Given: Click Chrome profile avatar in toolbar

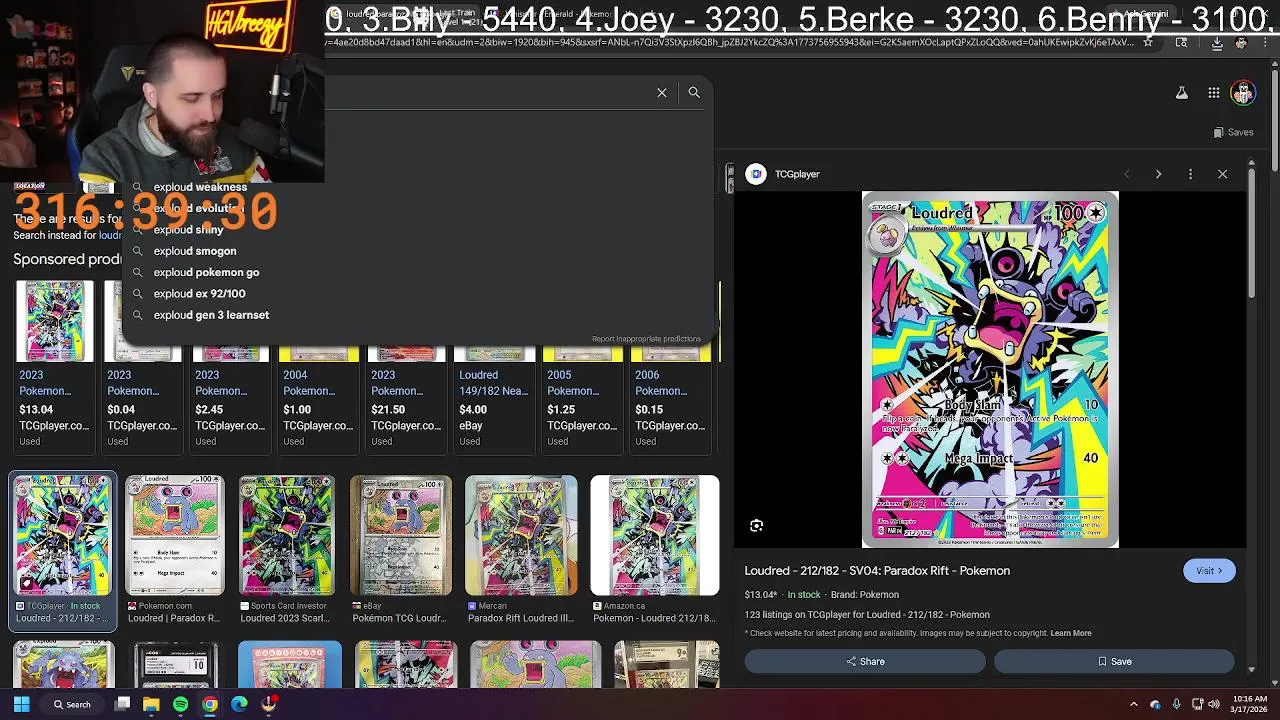Looking at the screenshot, I should pyautogui.click(x=1242, y=43).
